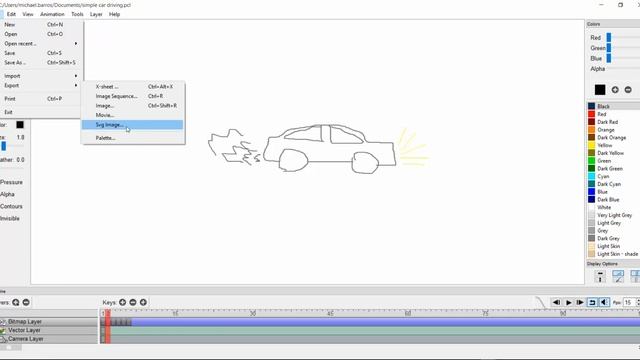The image size is (640, 360).
Task: Select Green palette color
Action: [x=613, y=160]
